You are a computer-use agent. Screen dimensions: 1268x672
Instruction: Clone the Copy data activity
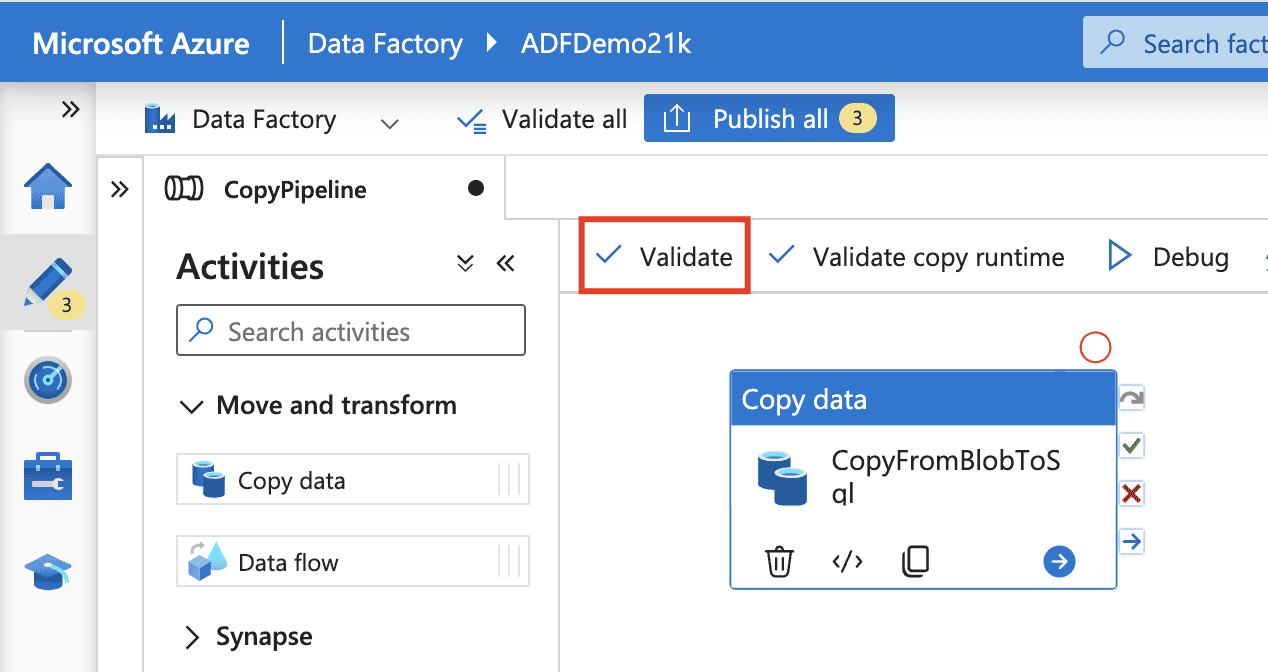915,562
